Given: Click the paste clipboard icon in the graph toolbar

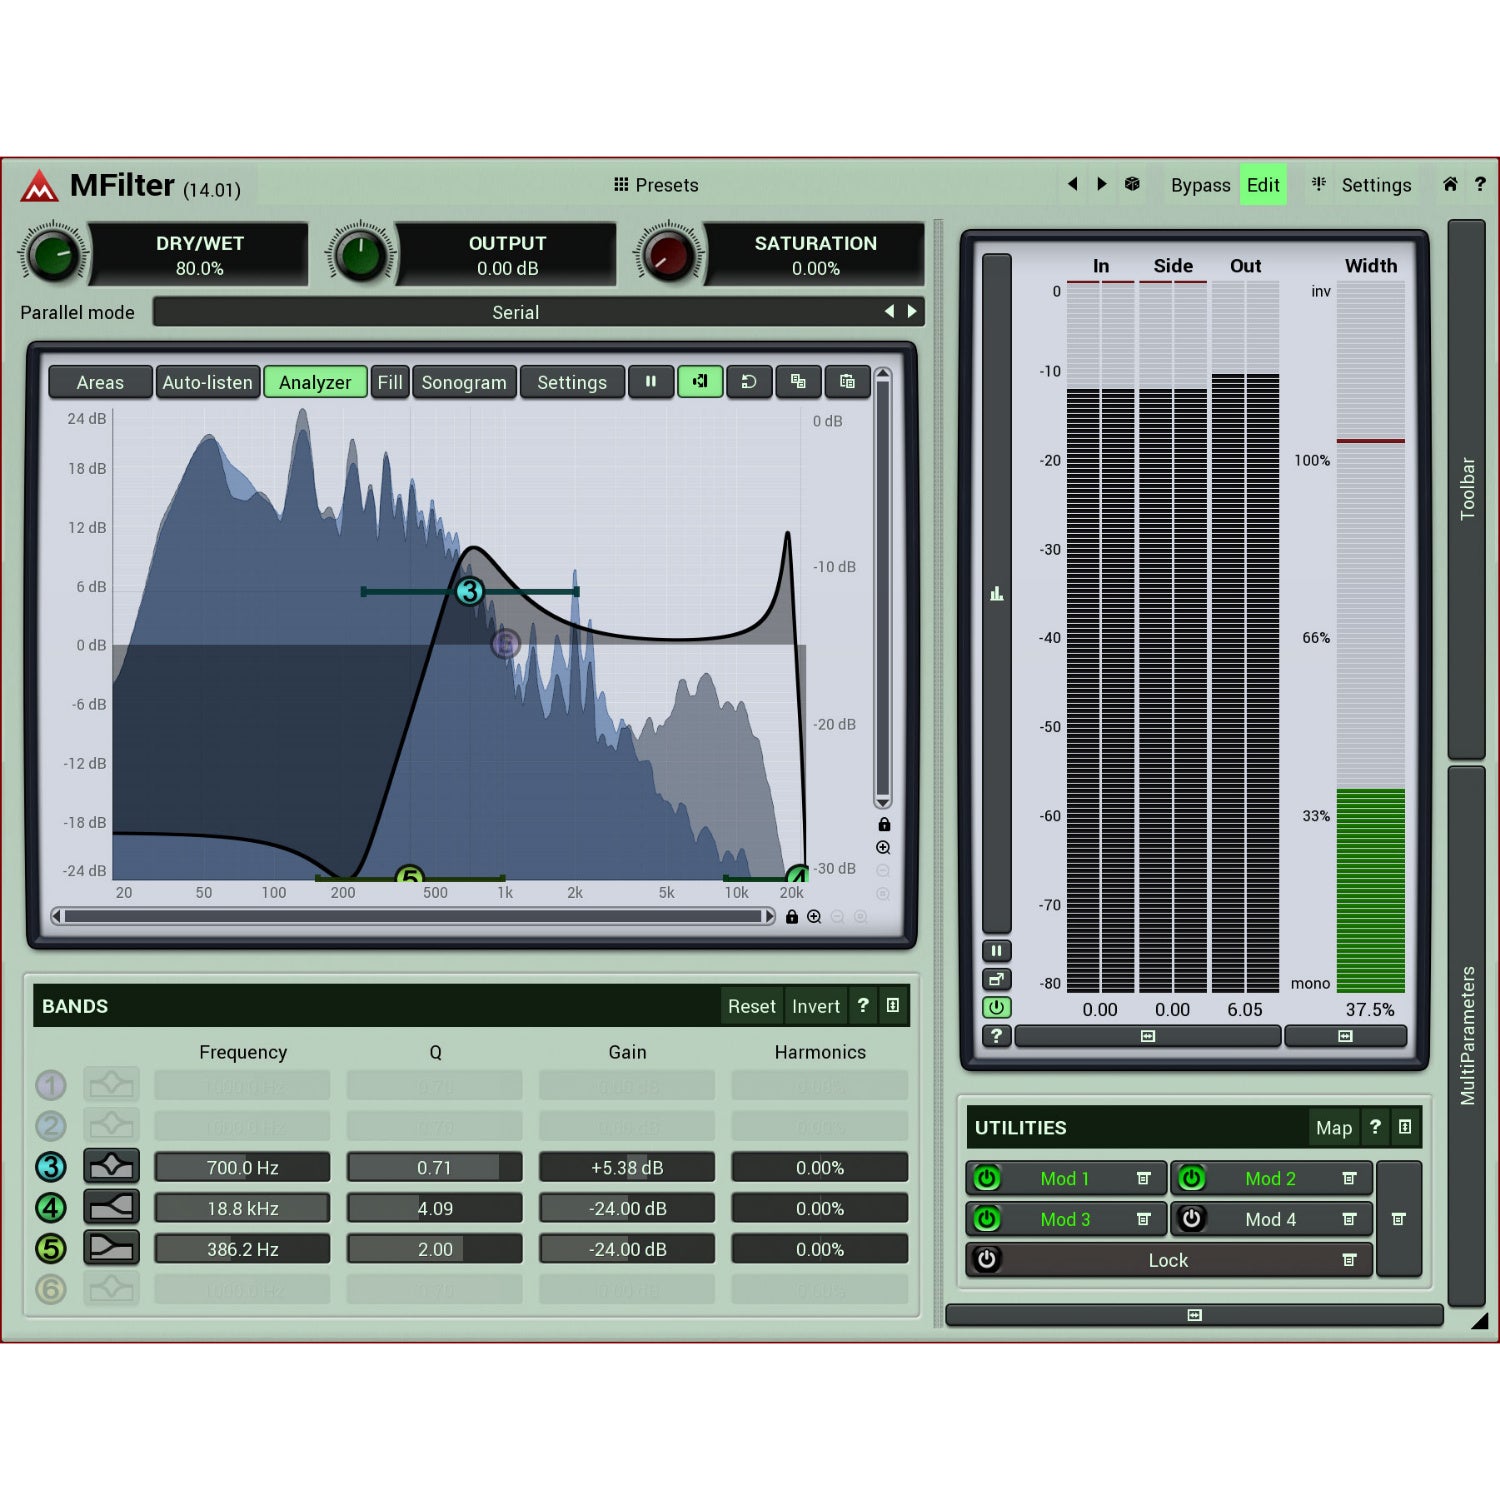Looking at the screenshot, I should point(847,382).
